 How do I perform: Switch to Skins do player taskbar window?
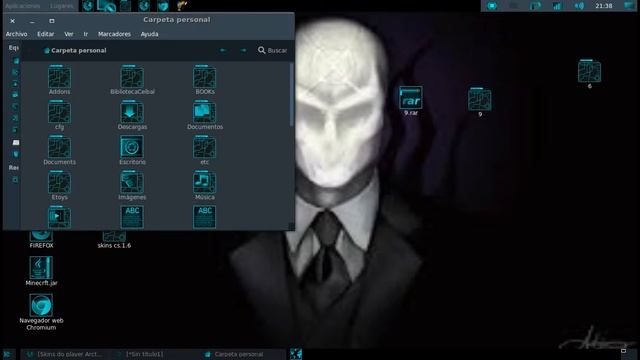point(65,354)
